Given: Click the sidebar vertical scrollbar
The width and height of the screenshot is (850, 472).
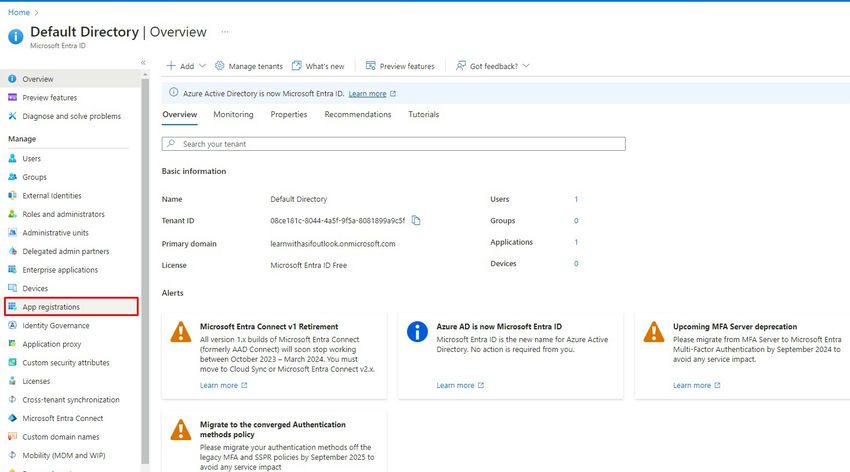Looking at the screenshot, I should (x=145, y=271).
